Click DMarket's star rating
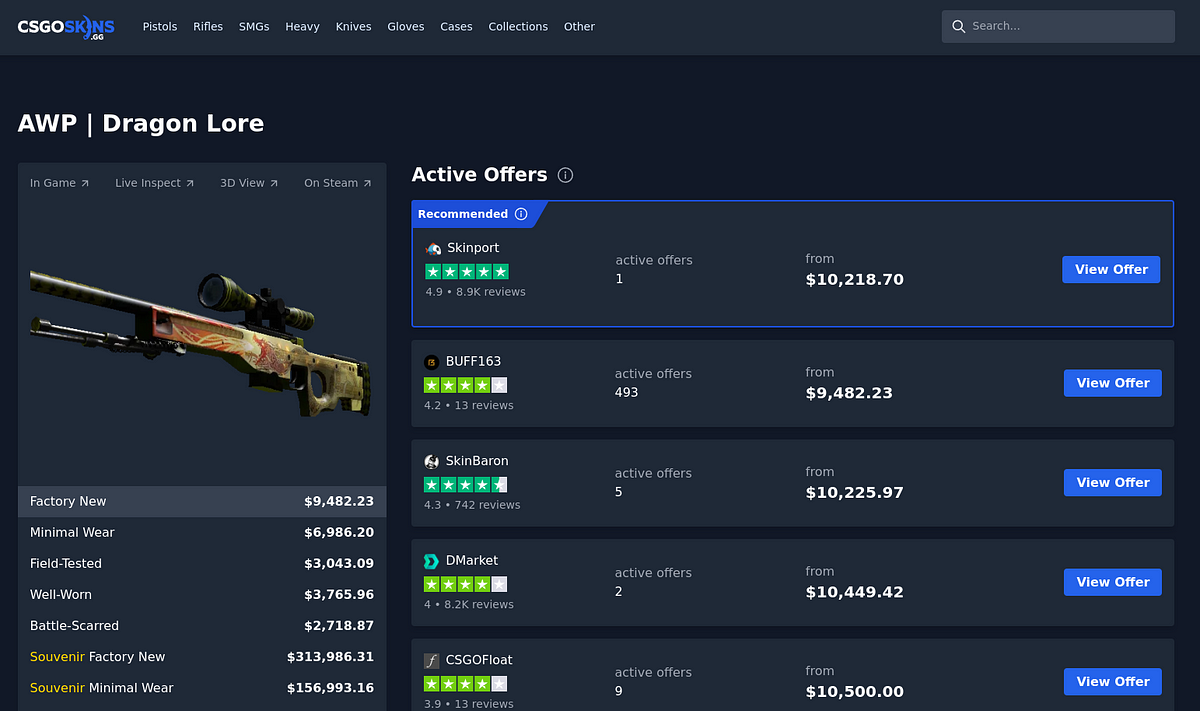Viewport: 1200px width, 711px height. (x=465, y=584)
